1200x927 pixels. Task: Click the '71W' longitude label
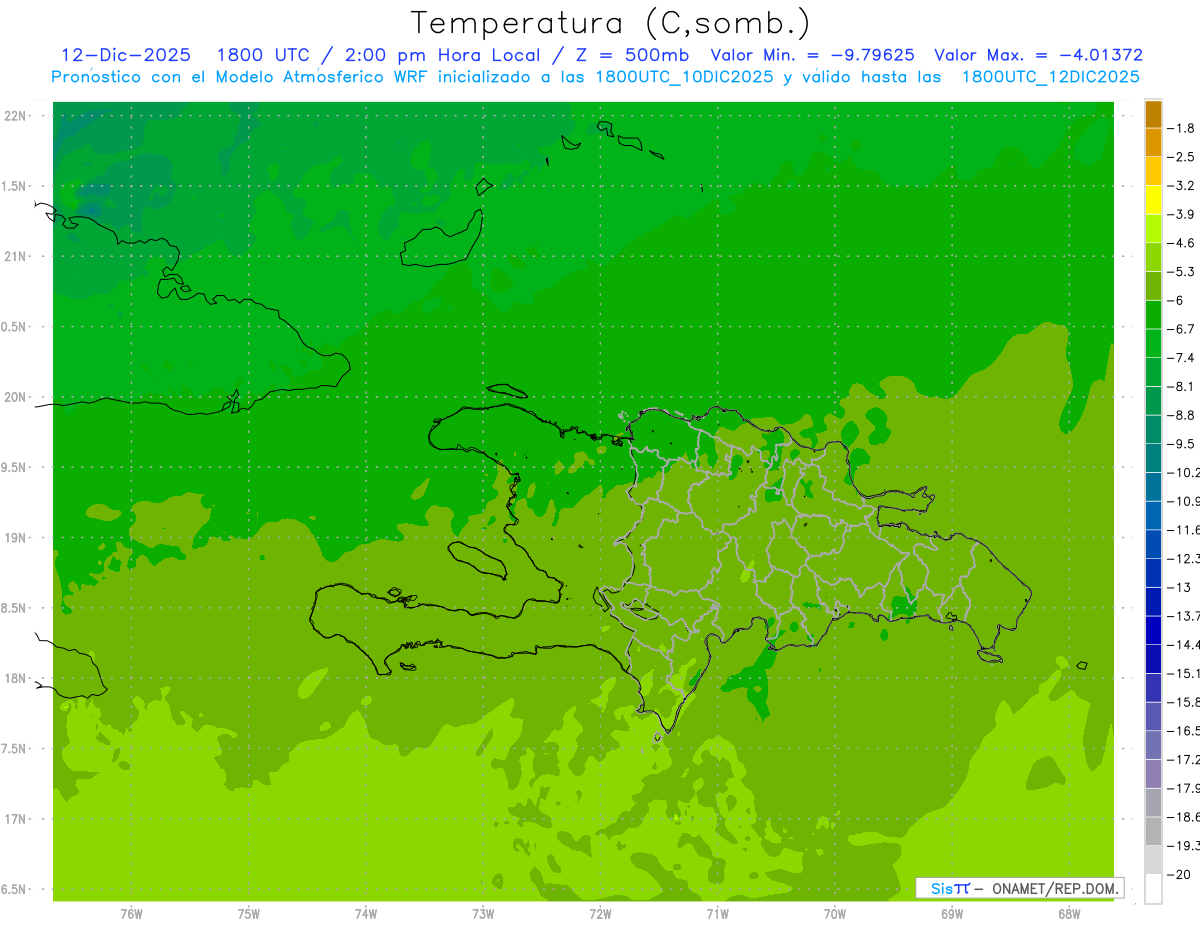[717, 913]
